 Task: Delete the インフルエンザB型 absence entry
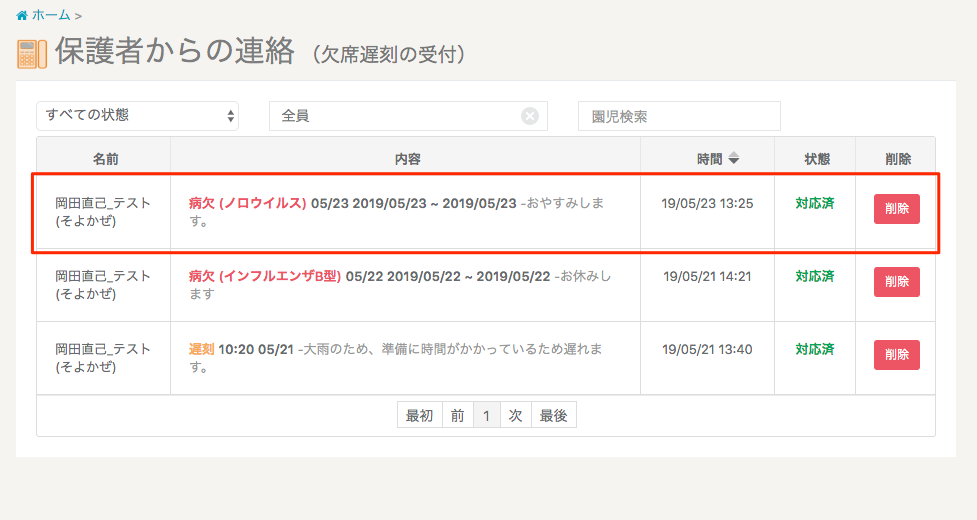click(896, 282)
